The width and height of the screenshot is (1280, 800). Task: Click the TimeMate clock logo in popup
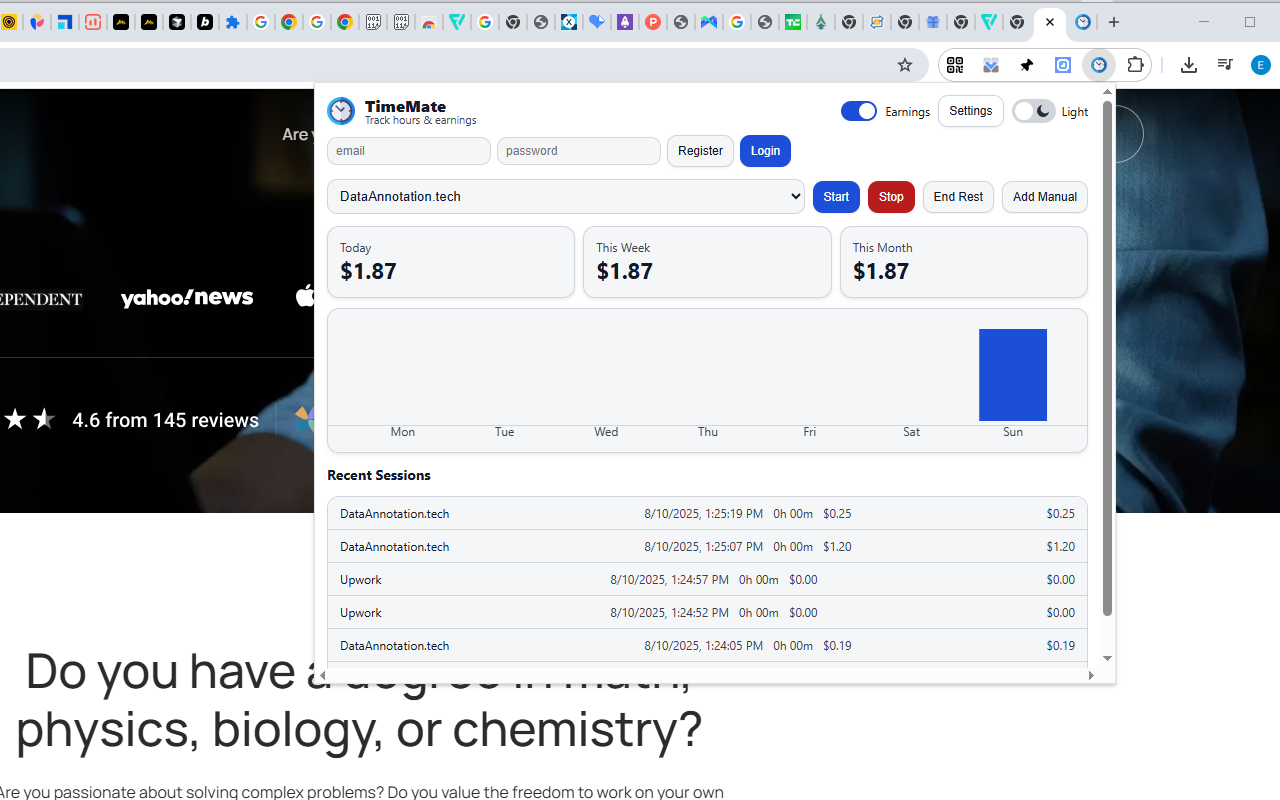pos(341,111)
